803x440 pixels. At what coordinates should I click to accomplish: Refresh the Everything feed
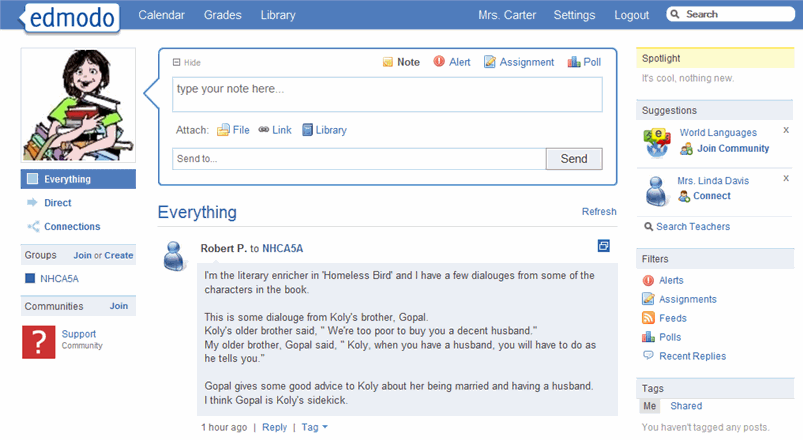click(599, 212)
